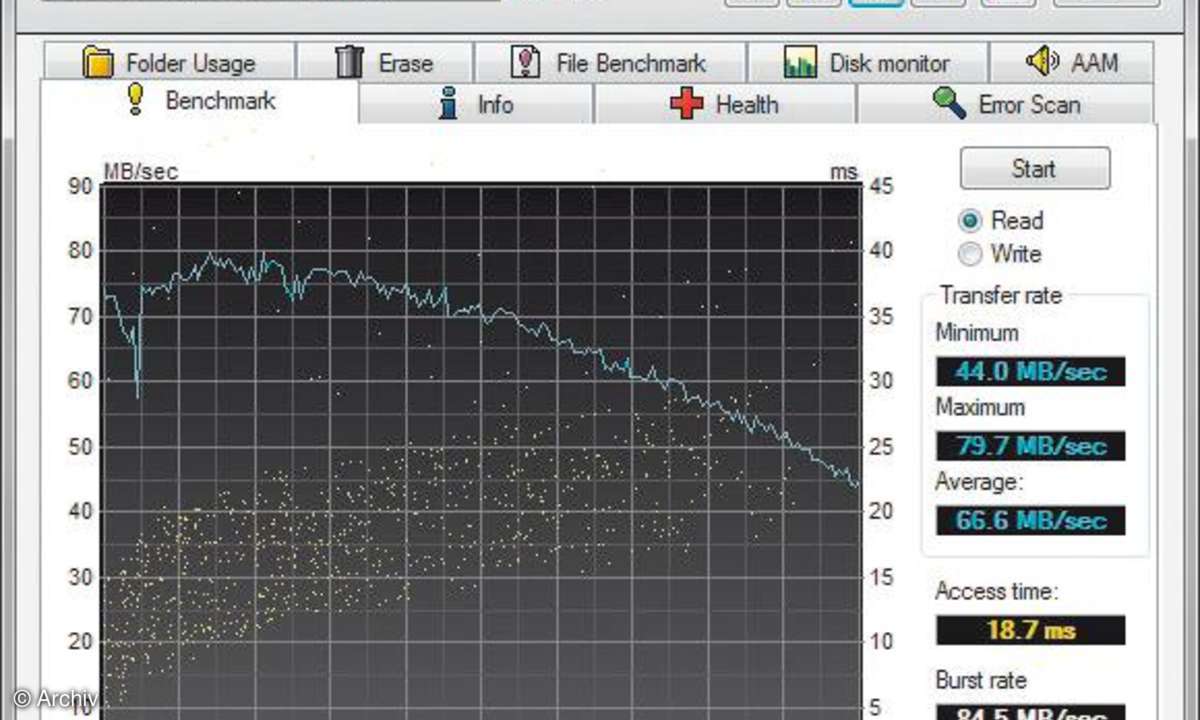The width and height of the screenshot is (1200, 720).
Task: Click the Maximum 79.7 MB/sec value field
Action: tap(1030, 446)
